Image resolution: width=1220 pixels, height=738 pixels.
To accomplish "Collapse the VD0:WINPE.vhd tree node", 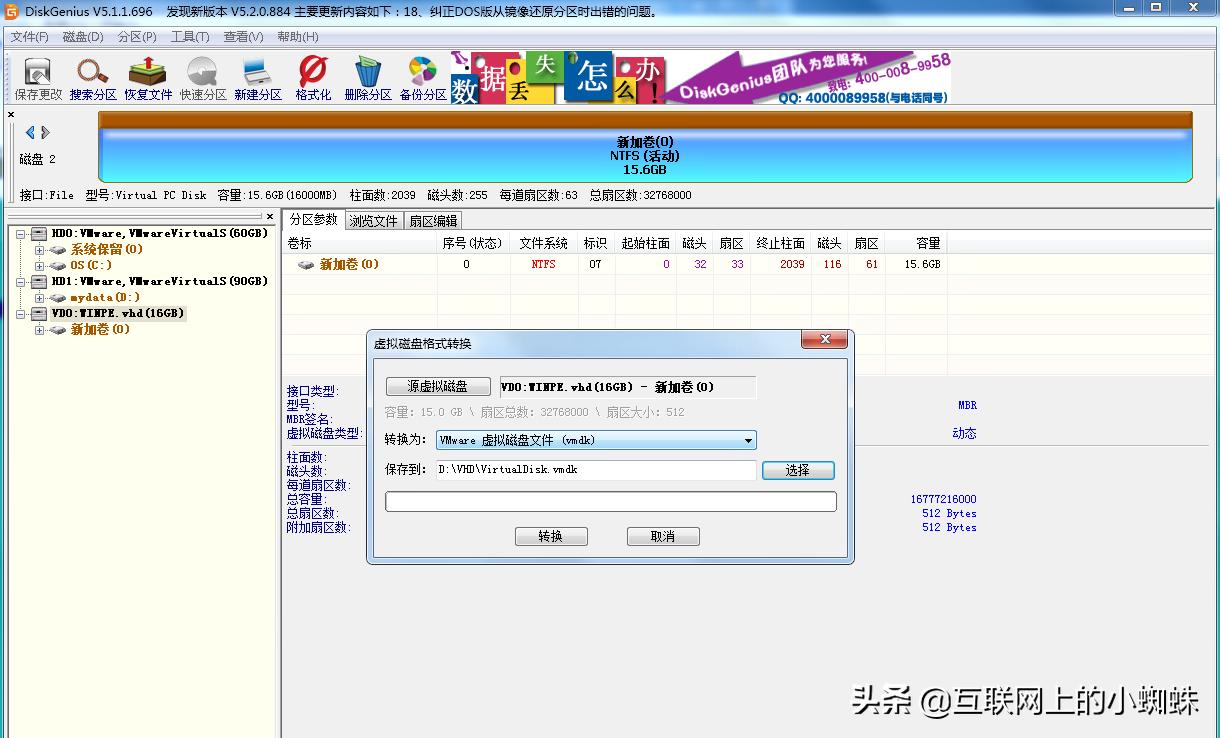I will coord(21,313).
